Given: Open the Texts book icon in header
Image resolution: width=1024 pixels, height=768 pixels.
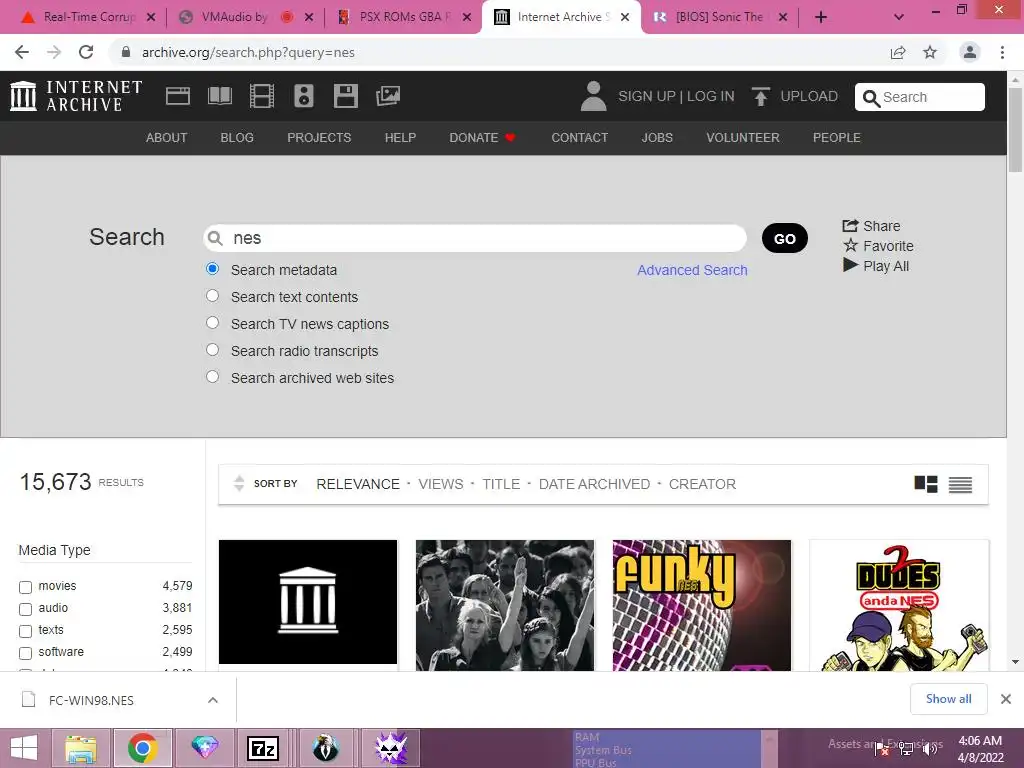Looking at the screenshot, I should click(x=219, y=96).
